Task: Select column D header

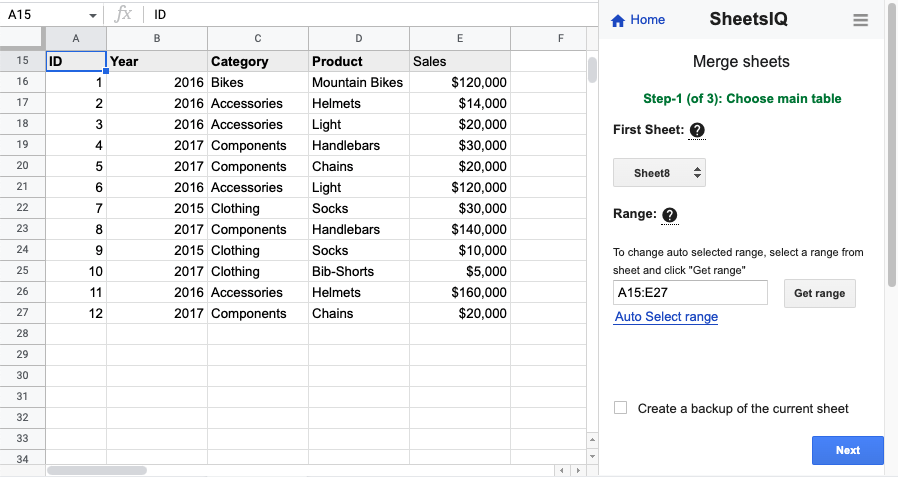Action: click(359, 39)
